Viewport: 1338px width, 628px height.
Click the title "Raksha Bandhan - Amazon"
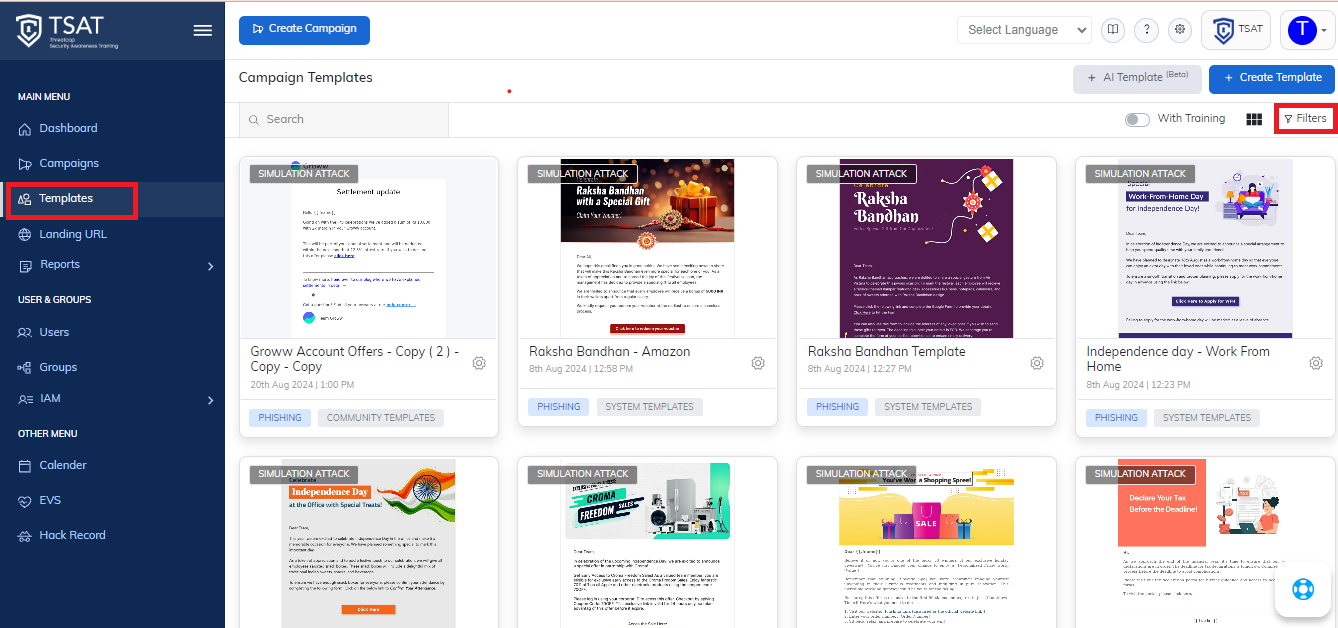click(x=610, y=352)
